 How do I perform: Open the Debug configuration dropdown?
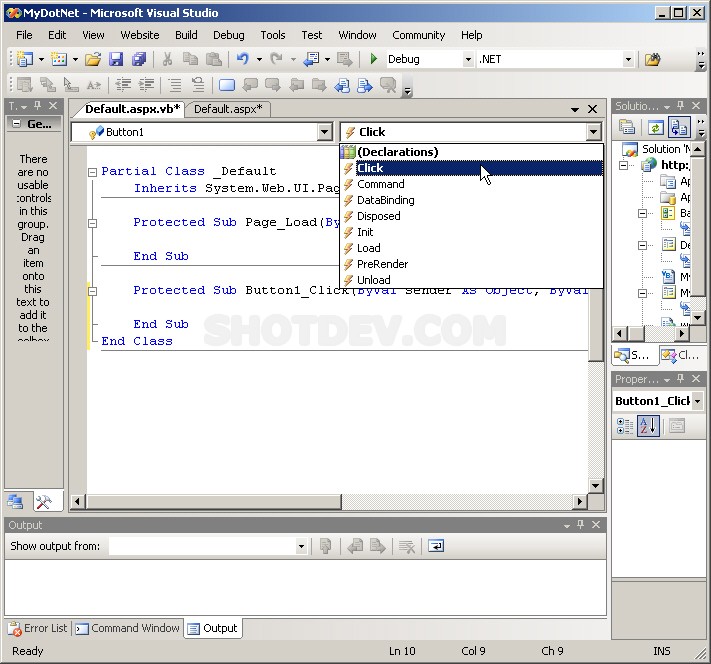[x=467, y=60]
